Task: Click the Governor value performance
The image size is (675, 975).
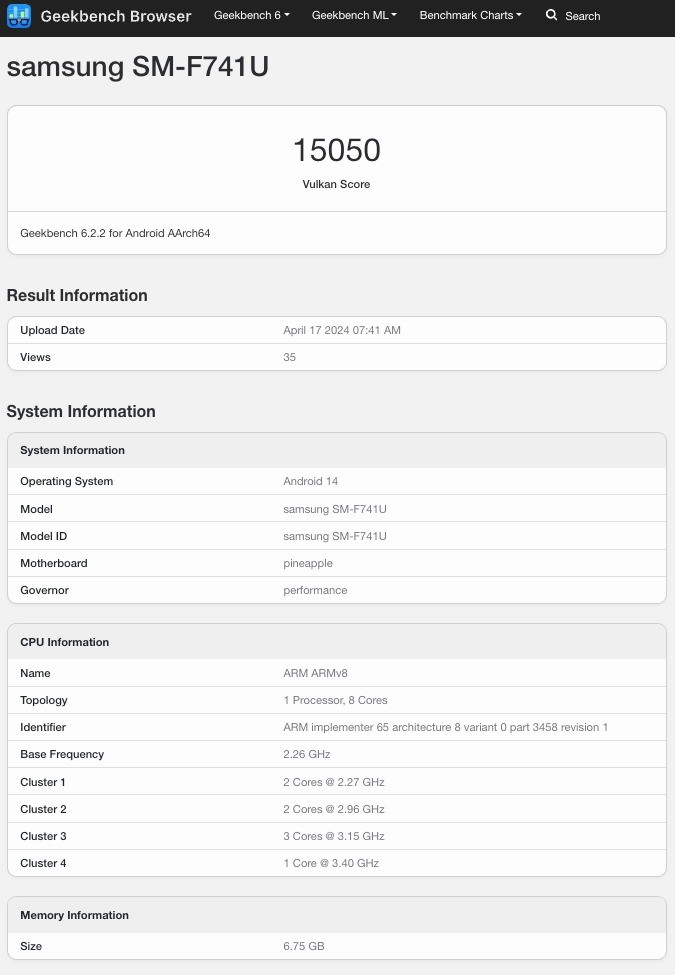Action: coord(315,590)
